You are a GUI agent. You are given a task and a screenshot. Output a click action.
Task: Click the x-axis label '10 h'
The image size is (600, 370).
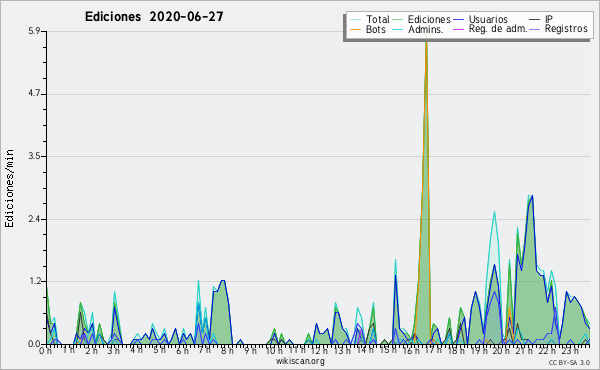tap(274, 350)
